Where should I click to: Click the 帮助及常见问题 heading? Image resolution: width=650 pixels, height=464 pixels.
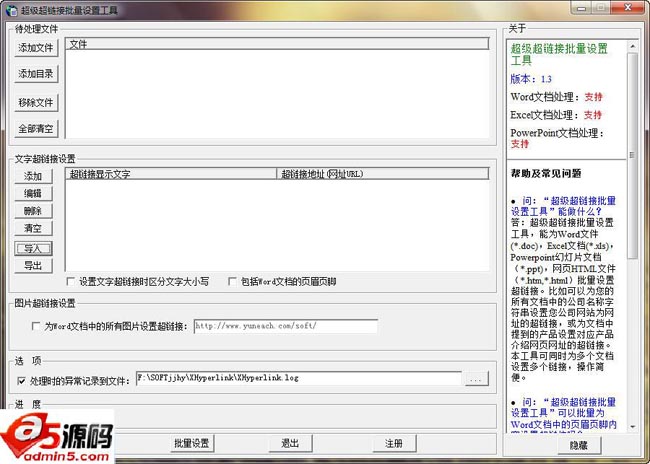[546, 173]
